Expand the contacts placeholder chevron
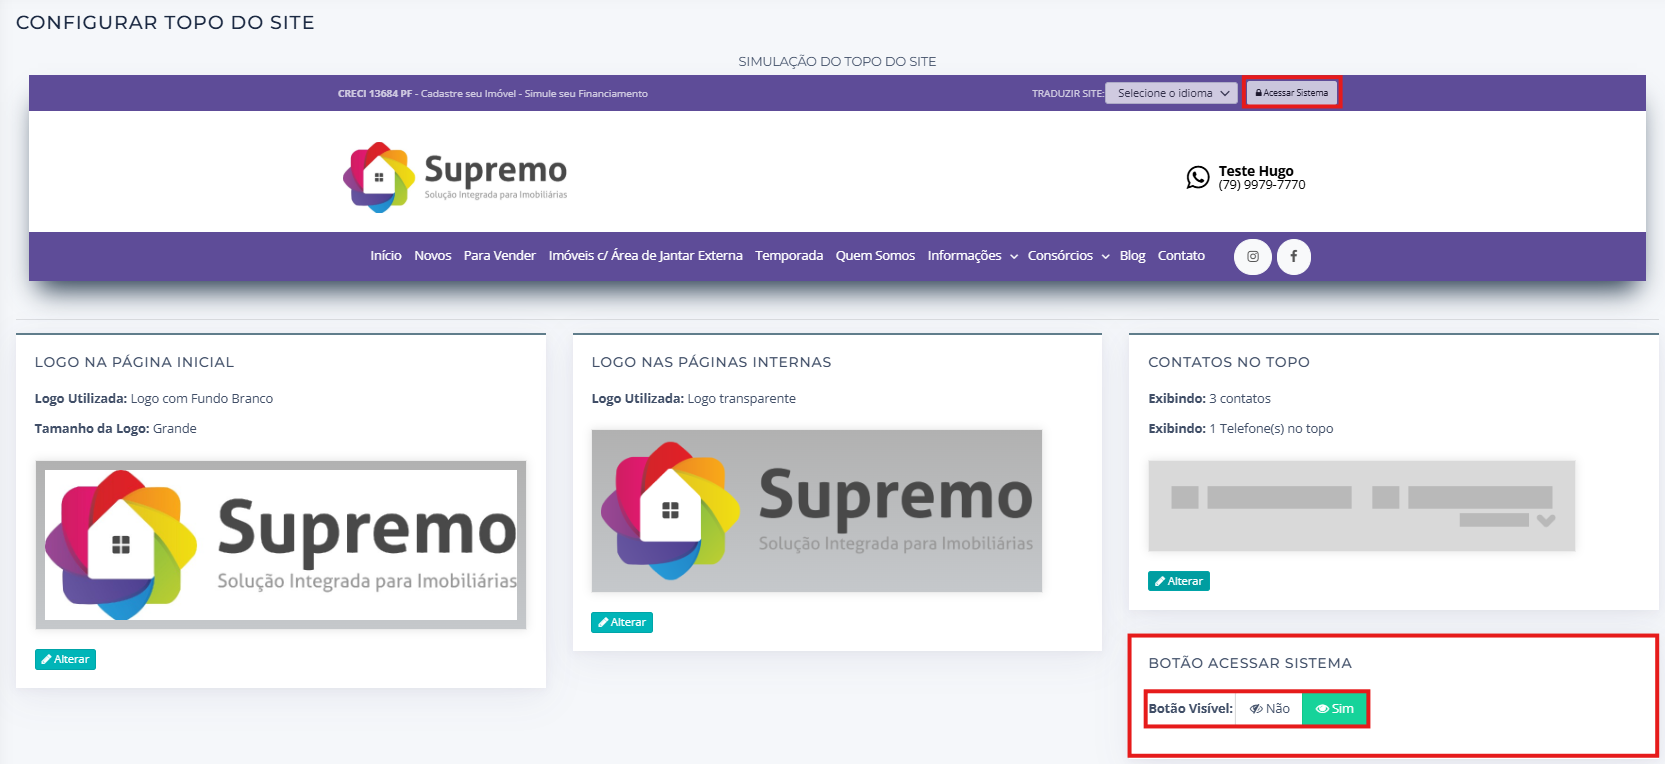Viewport: 1665px width, 764px height. [1546, 520]
